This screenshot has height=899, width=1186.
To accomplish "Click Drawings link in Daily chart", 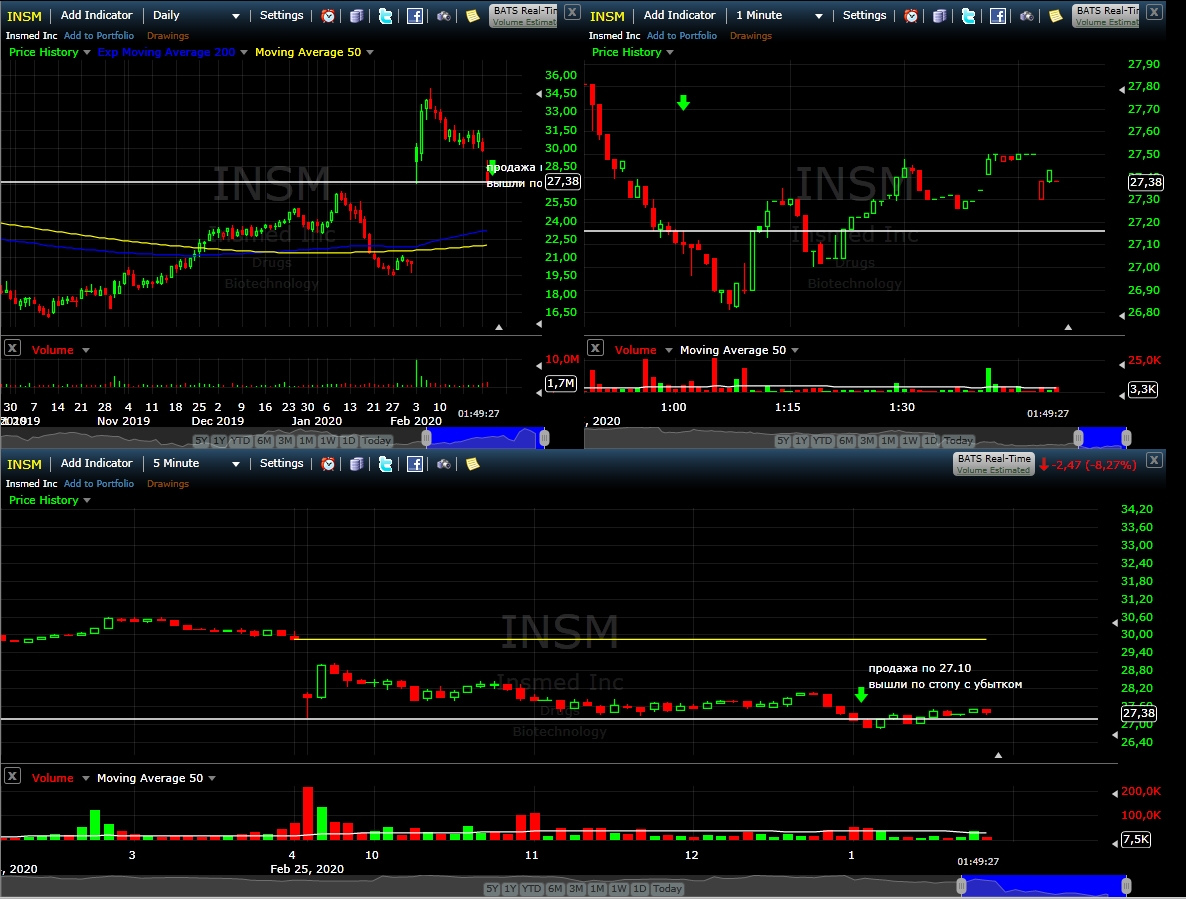I will click(168, 36).
